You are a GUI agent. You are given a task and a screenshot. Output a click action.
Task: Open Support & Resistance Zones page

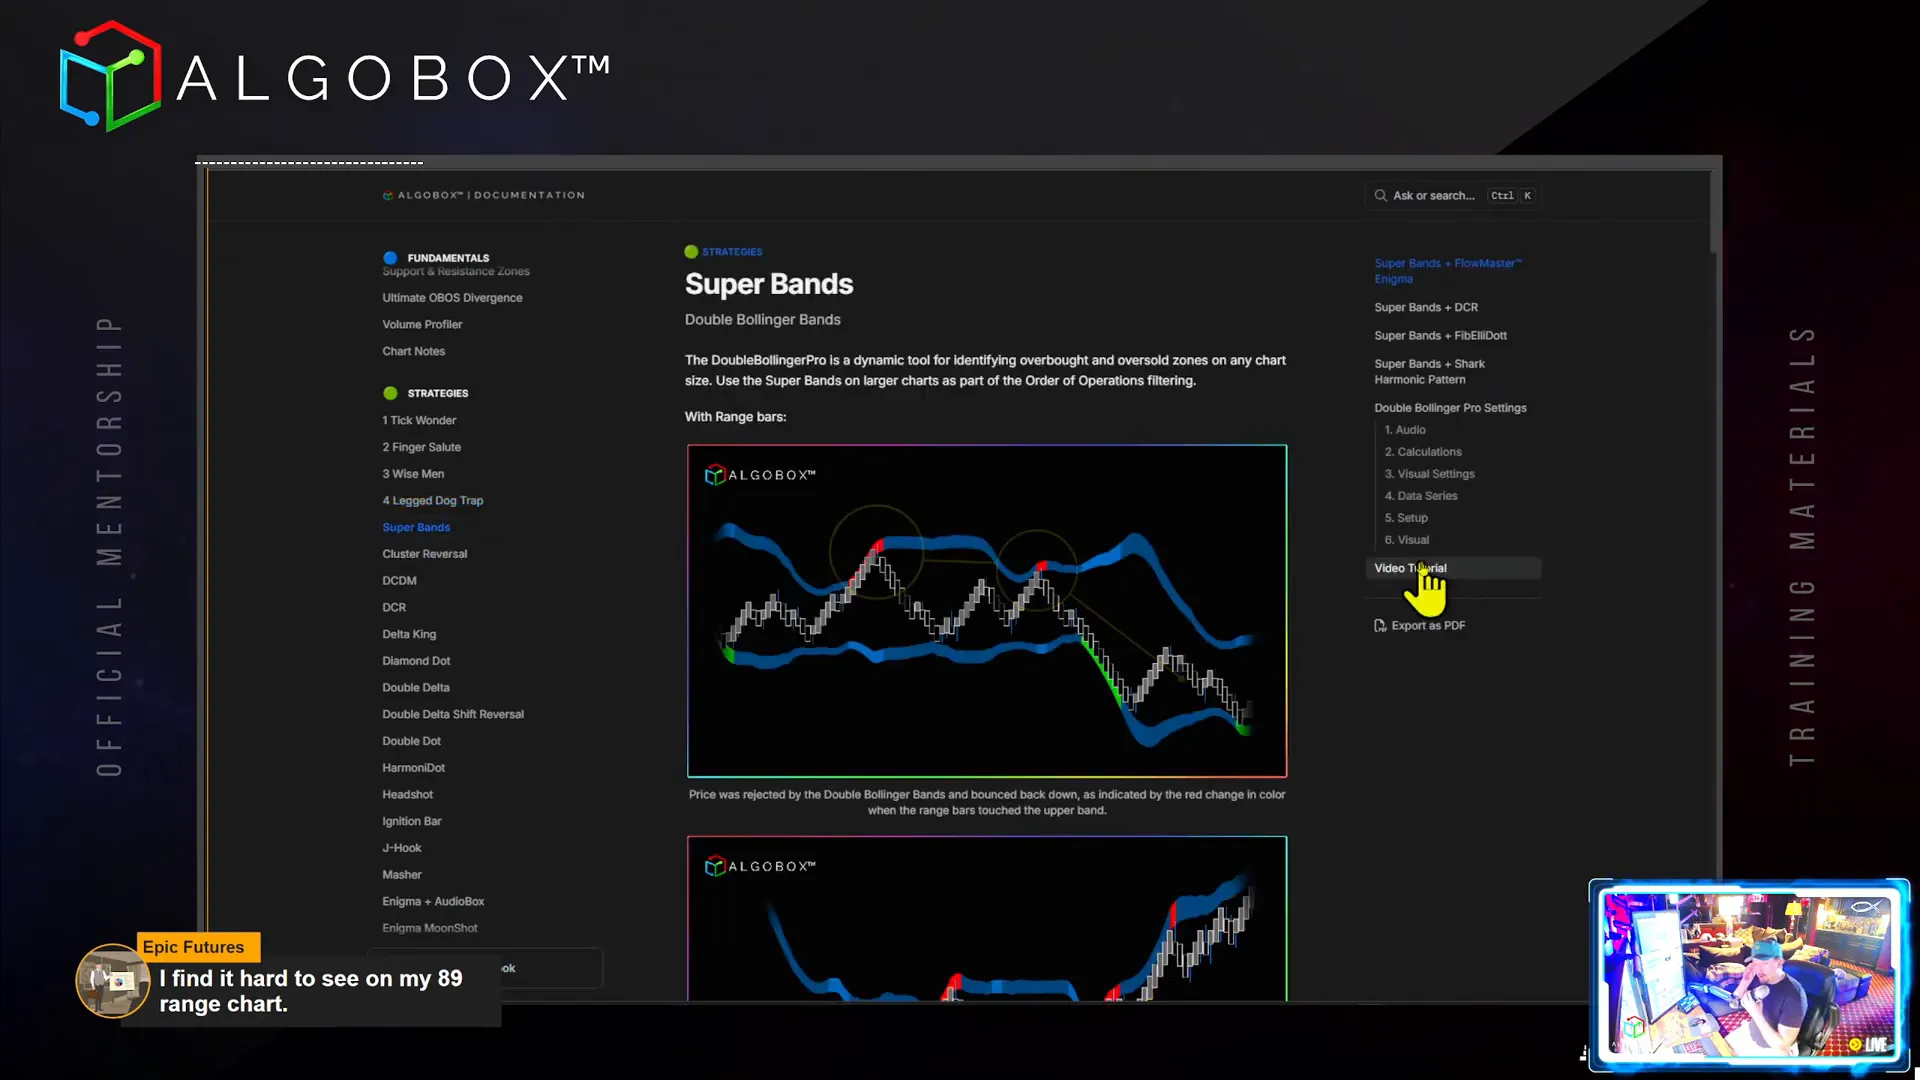(x=456, y=272)
